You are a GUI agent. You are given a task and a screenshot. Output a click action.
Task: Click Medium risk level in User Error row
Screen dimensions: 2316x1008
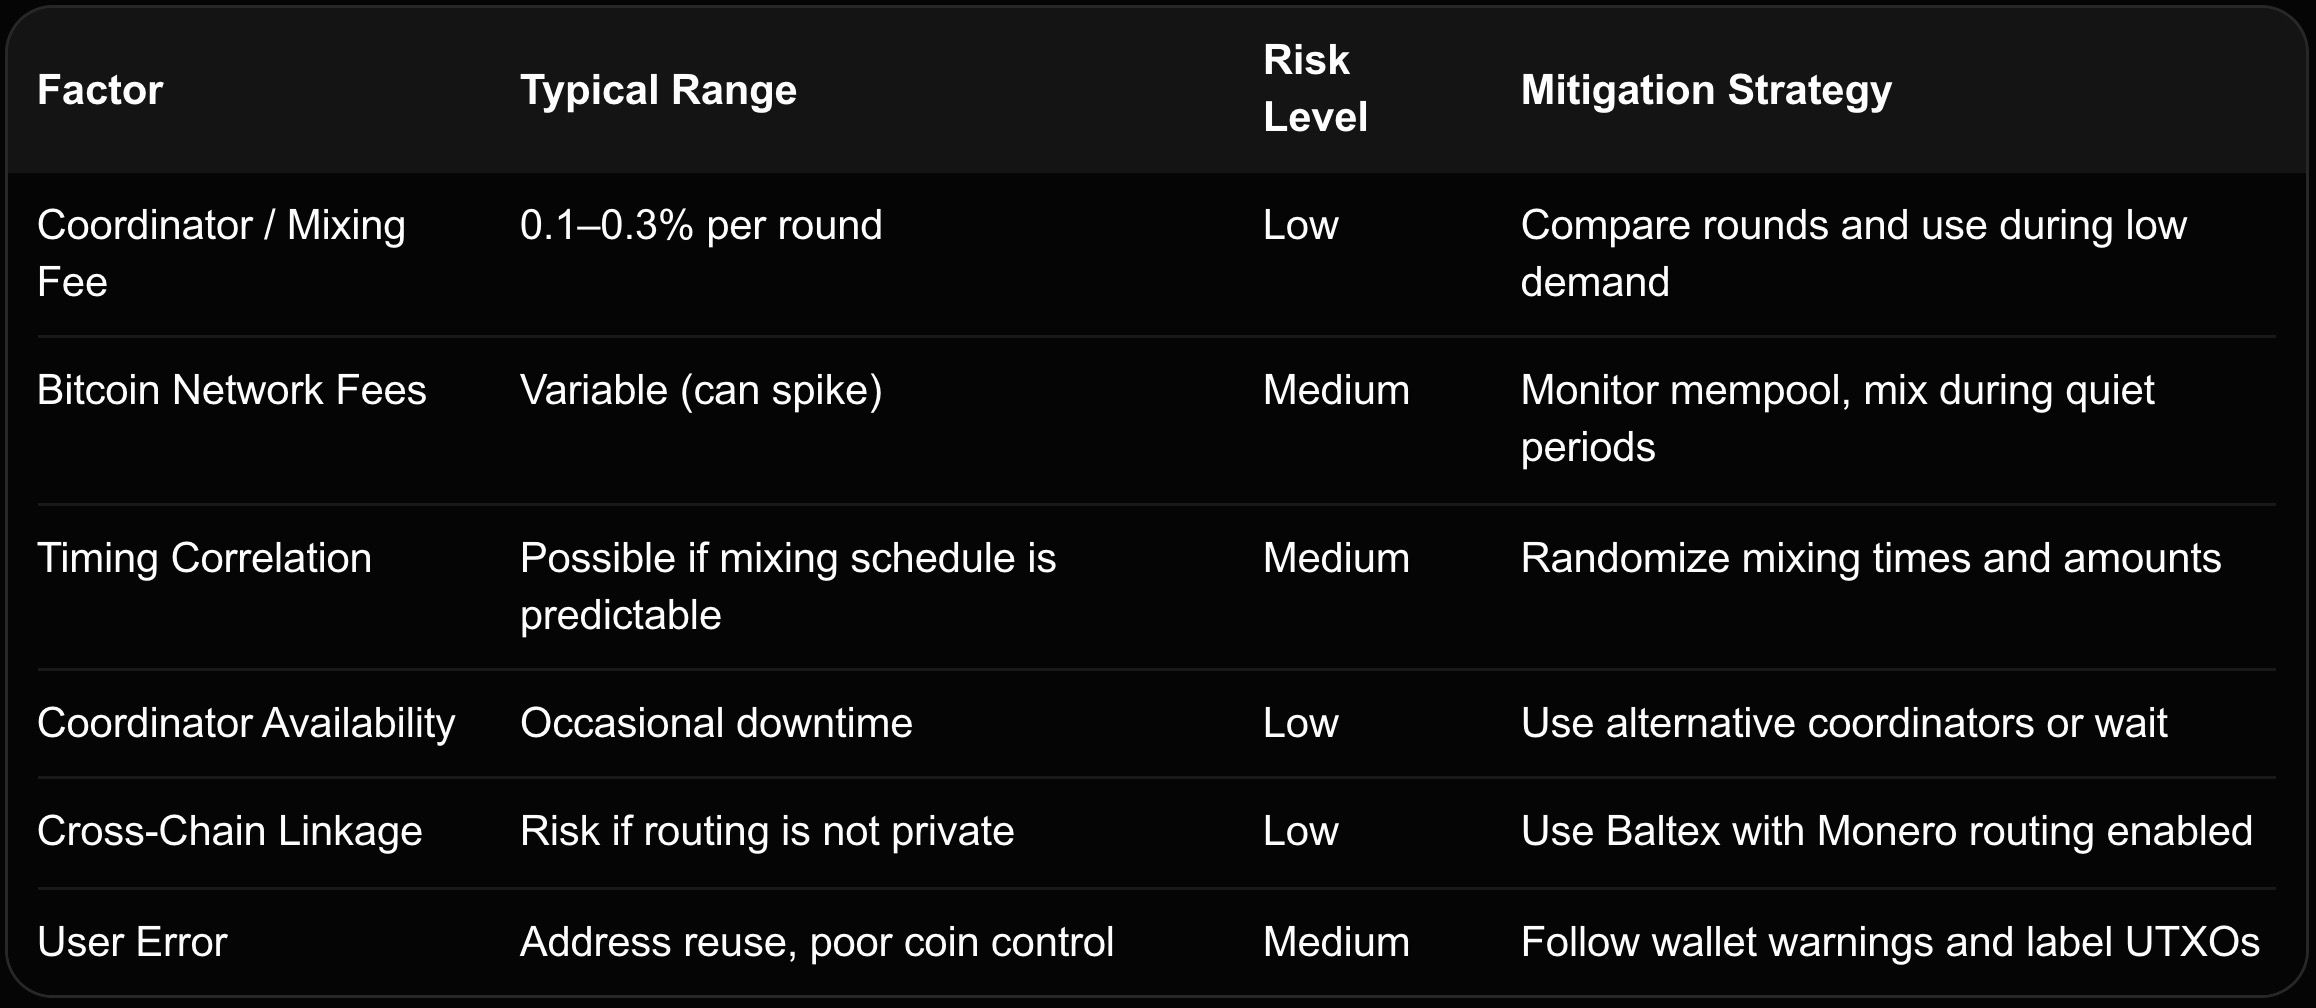[1336, 942]
